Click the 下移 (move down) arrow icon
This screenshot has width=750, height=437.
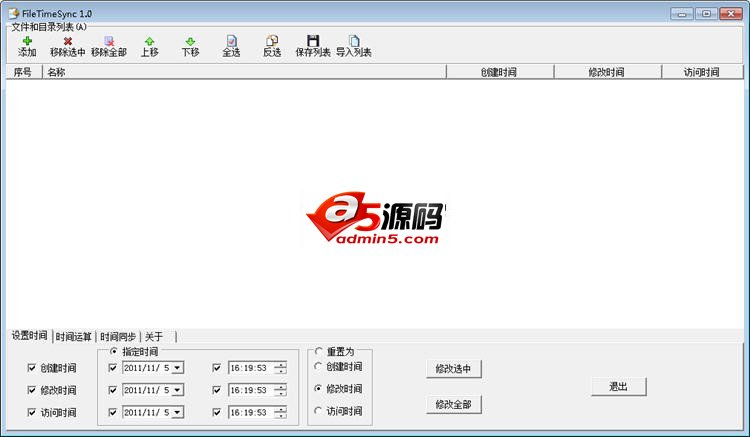(190, 42)
